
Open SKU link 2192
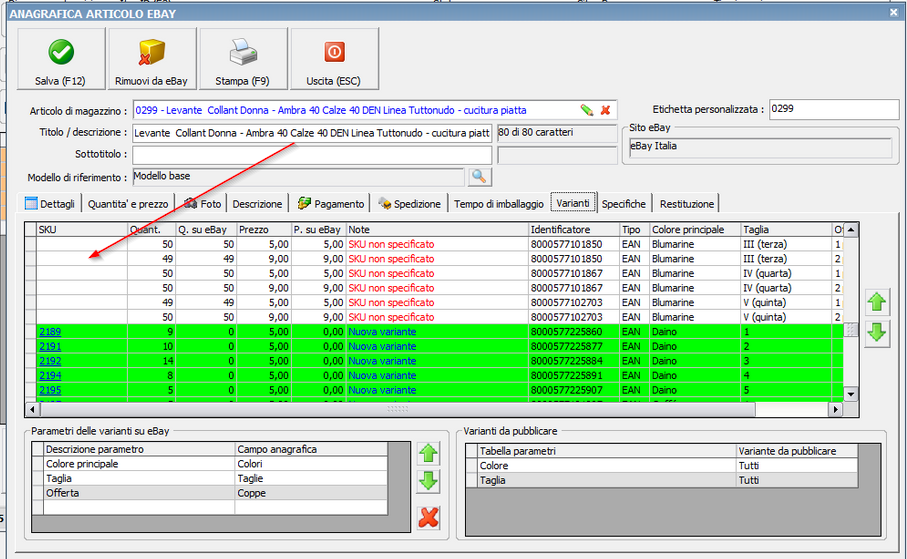[50, 361]
